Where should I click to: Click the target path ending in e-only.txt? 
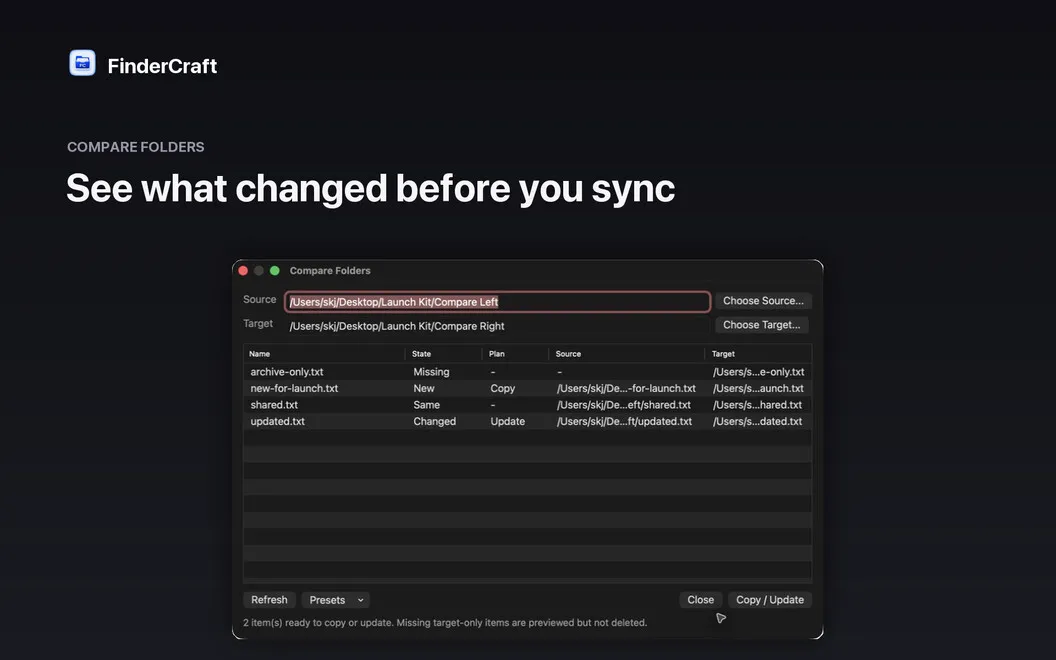[758, 372]
